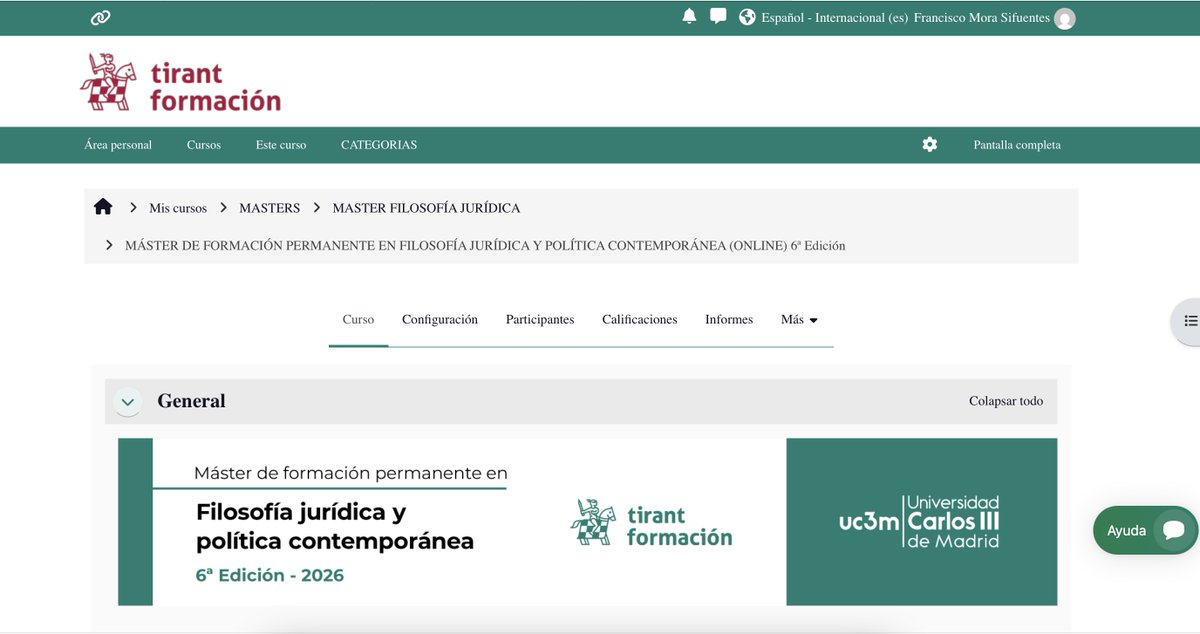Open Francisco Mora Sifuentes user menu
1200x634 pixels.
click(982, 18)
